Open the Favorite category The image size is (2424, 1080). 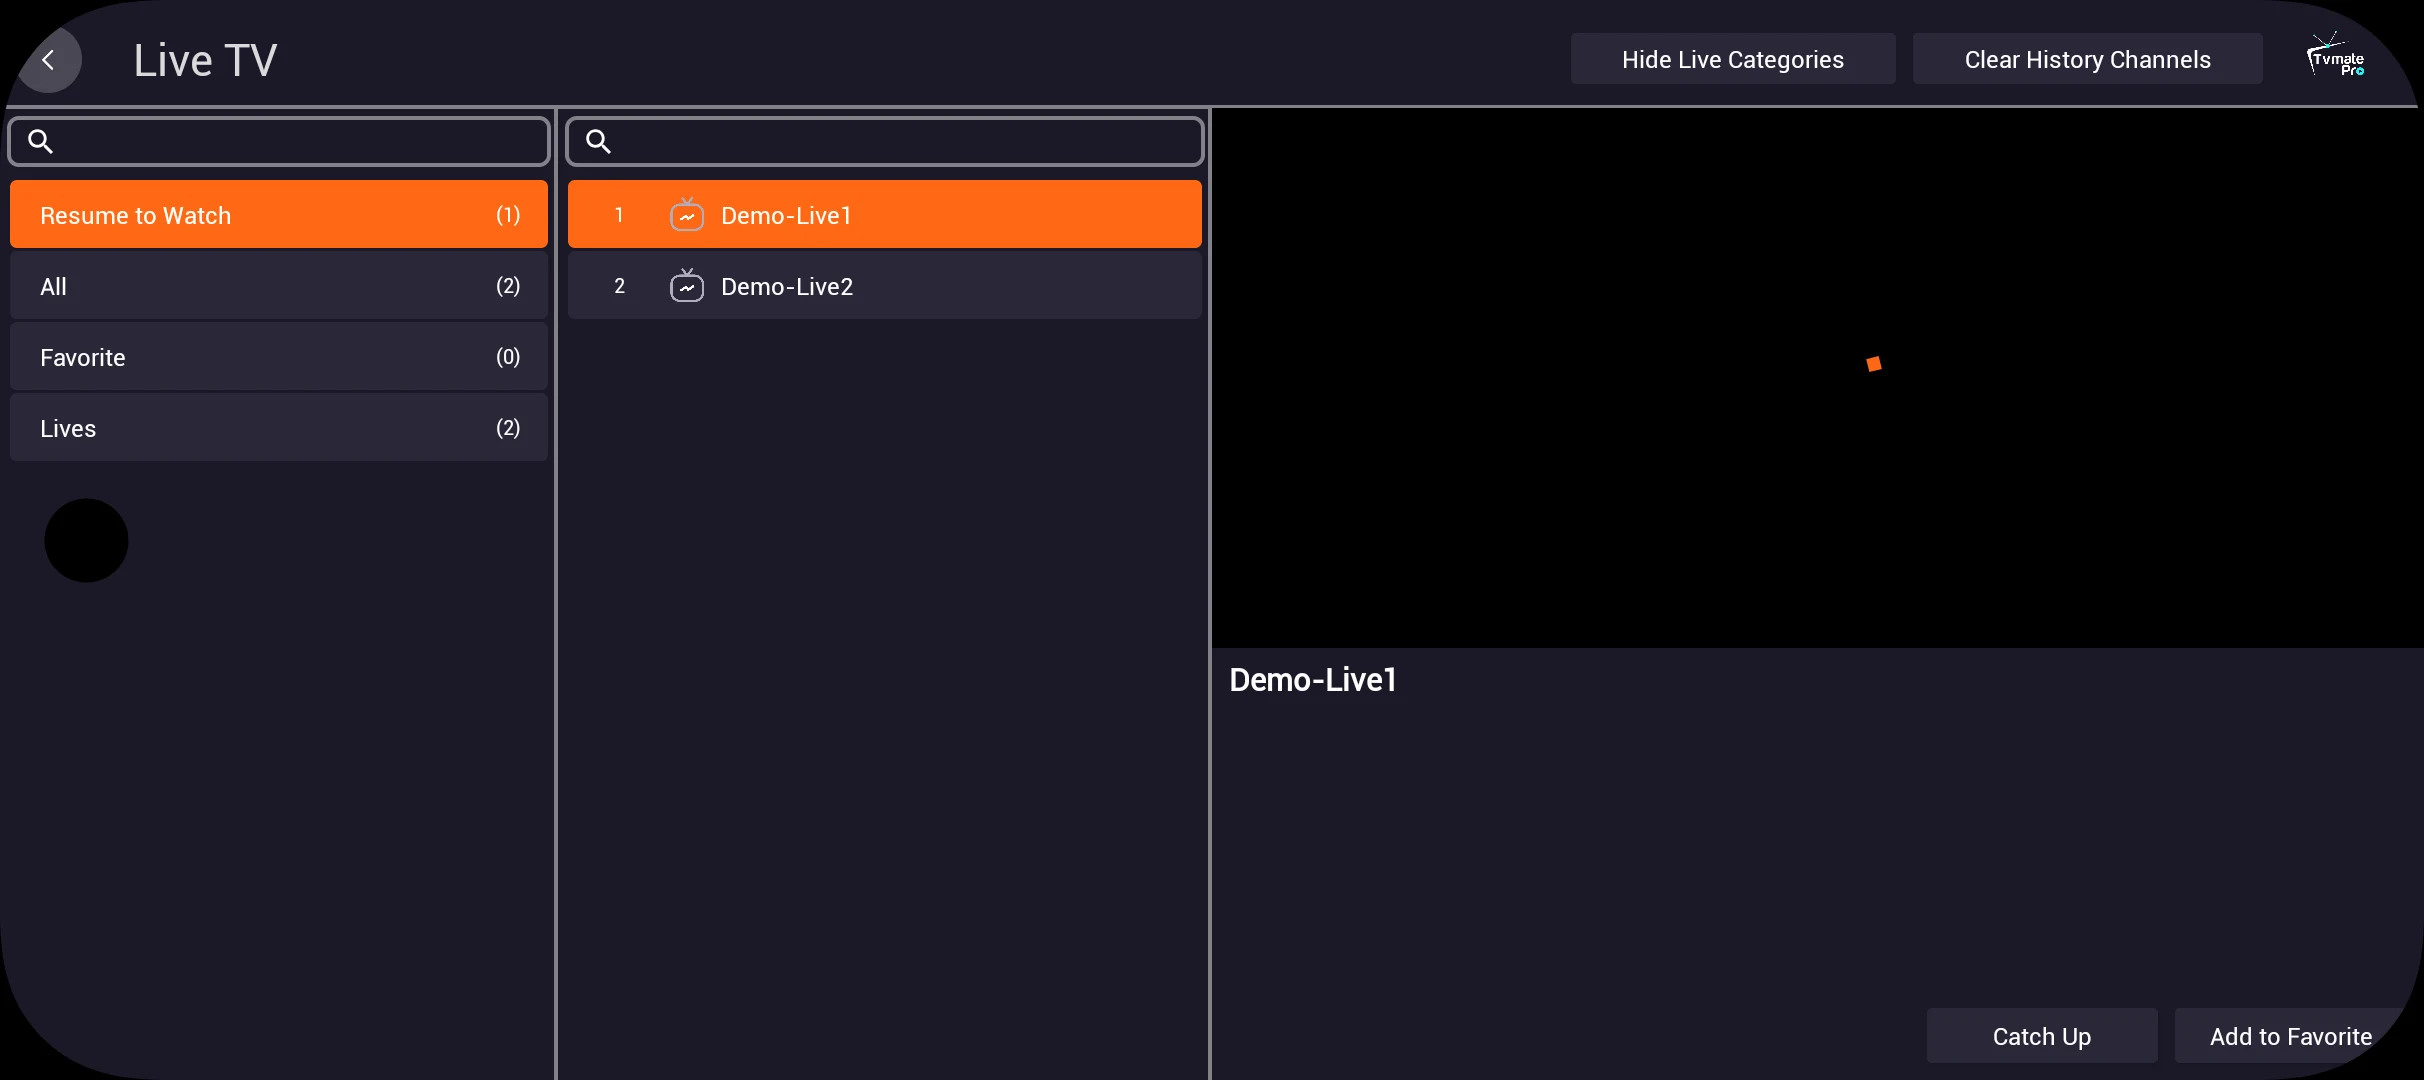point(279,356)
